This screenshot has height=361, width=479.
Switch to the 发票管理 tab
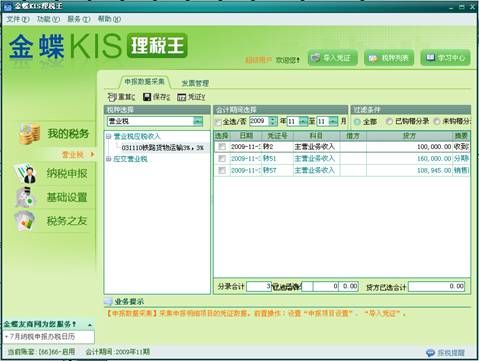195,83
